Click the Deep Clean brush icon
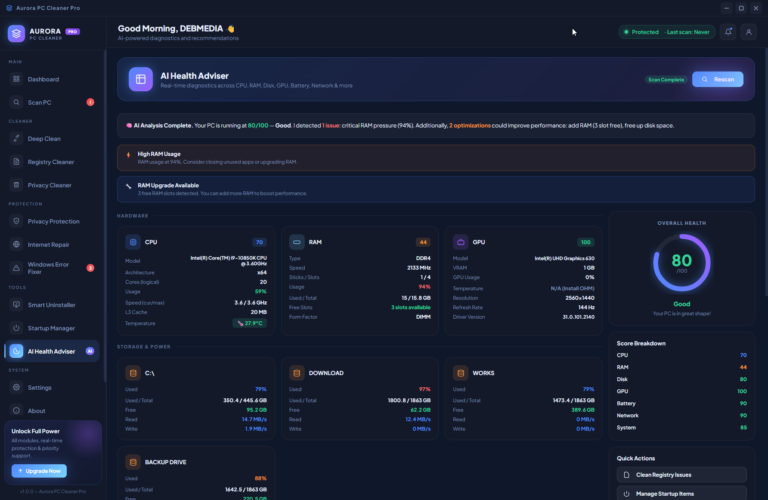 pos(16,139)
